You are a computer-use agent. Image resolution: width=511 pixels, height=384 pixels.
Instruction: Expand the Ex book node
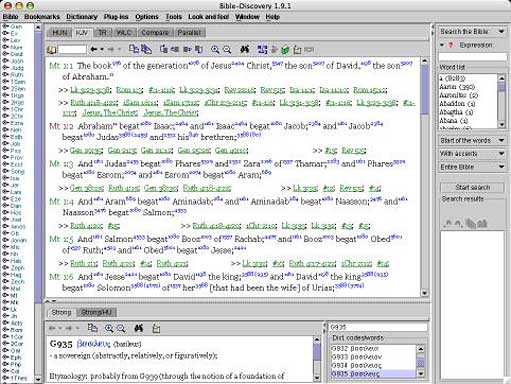coord(5,33)
